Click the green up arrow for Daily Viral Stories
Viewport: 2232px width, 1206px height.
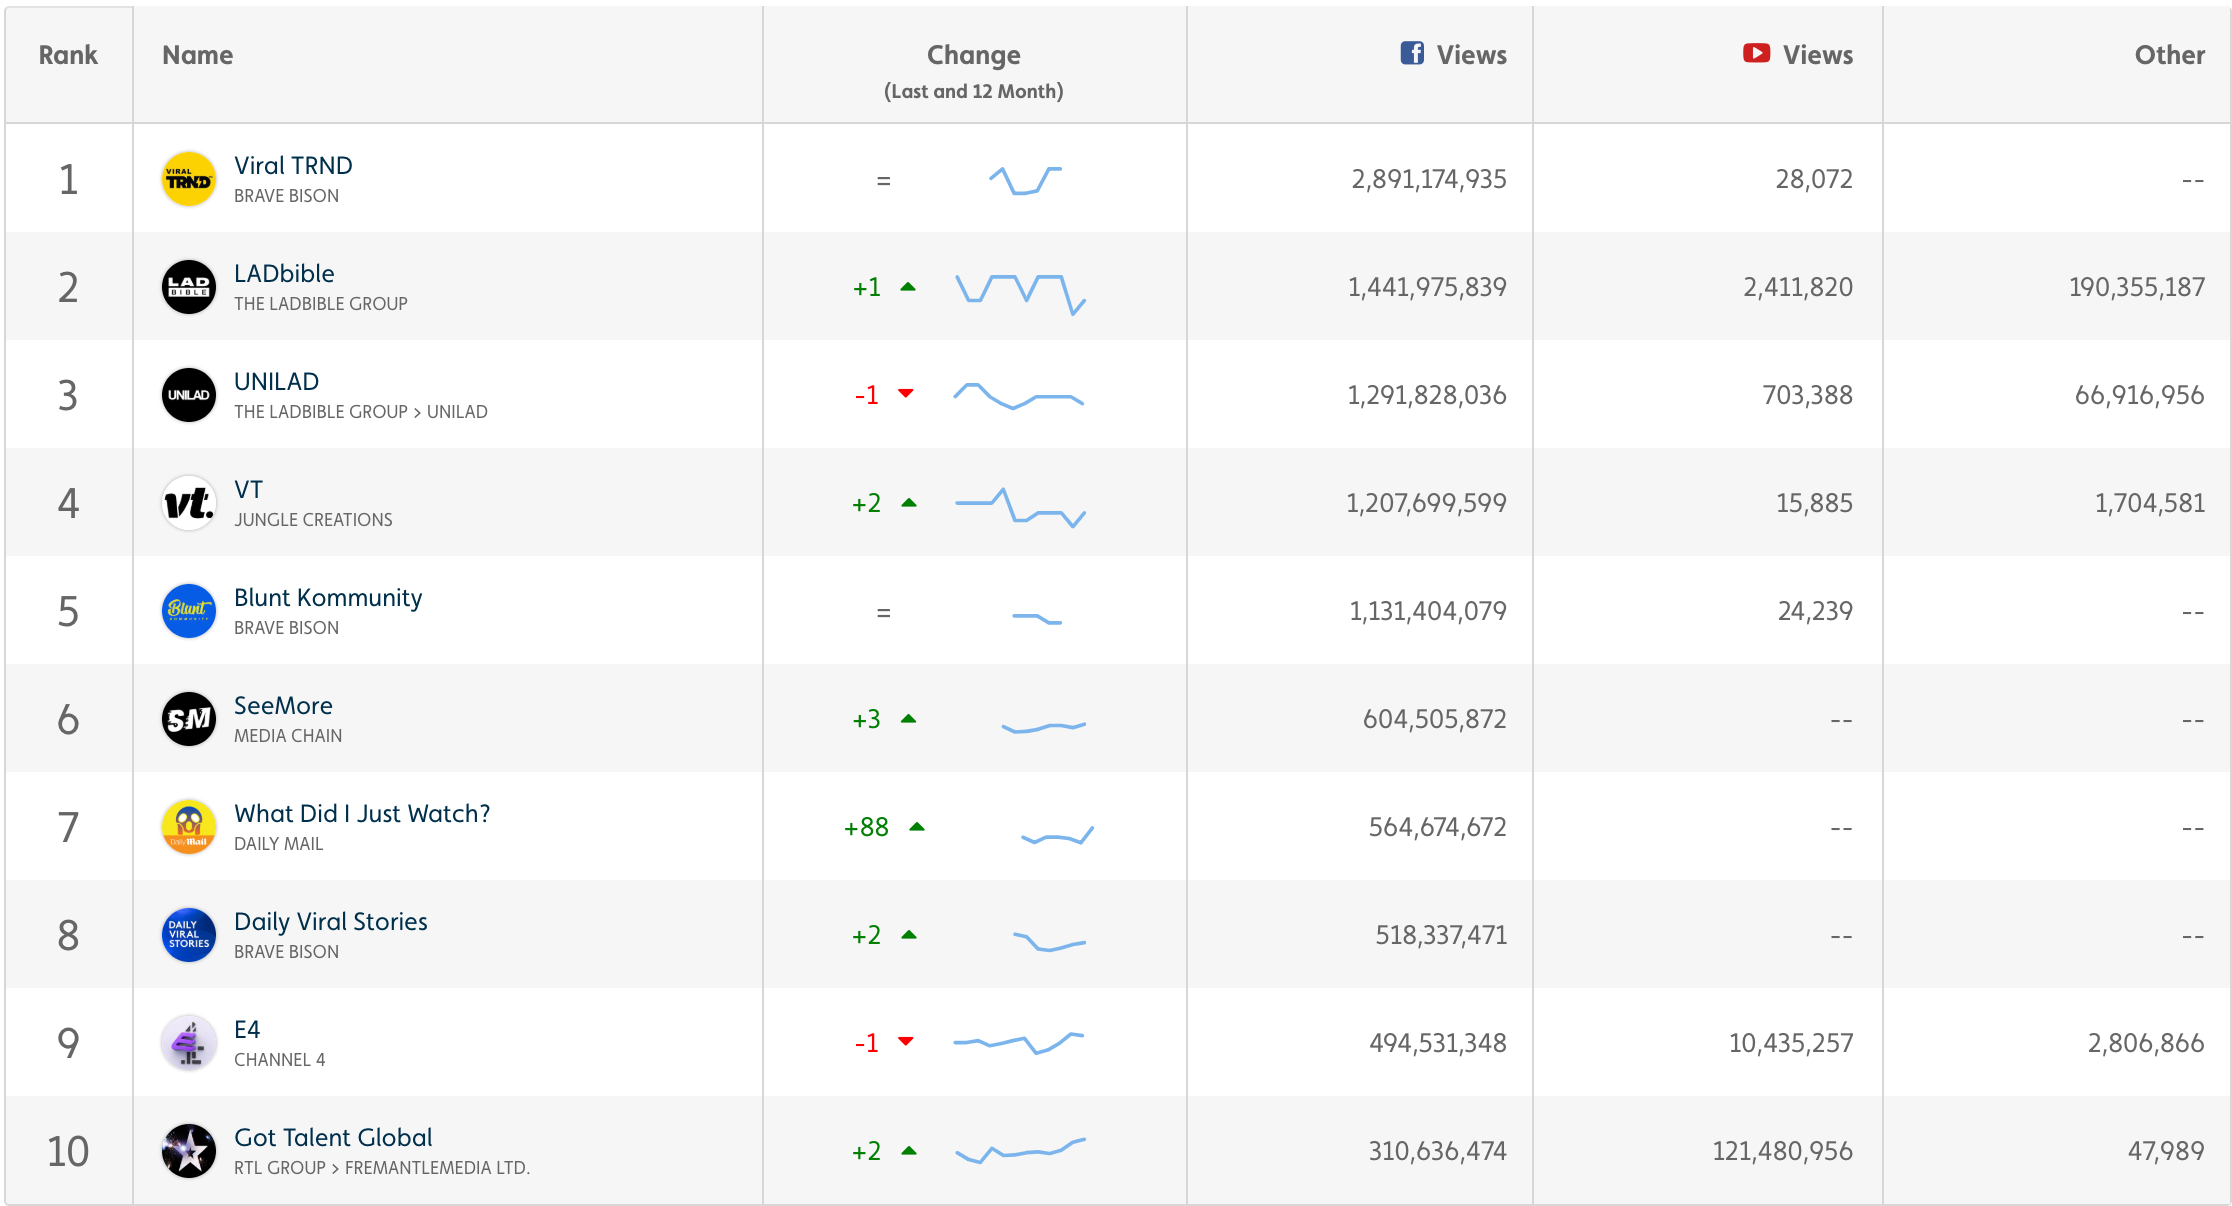tap(909, 935)
